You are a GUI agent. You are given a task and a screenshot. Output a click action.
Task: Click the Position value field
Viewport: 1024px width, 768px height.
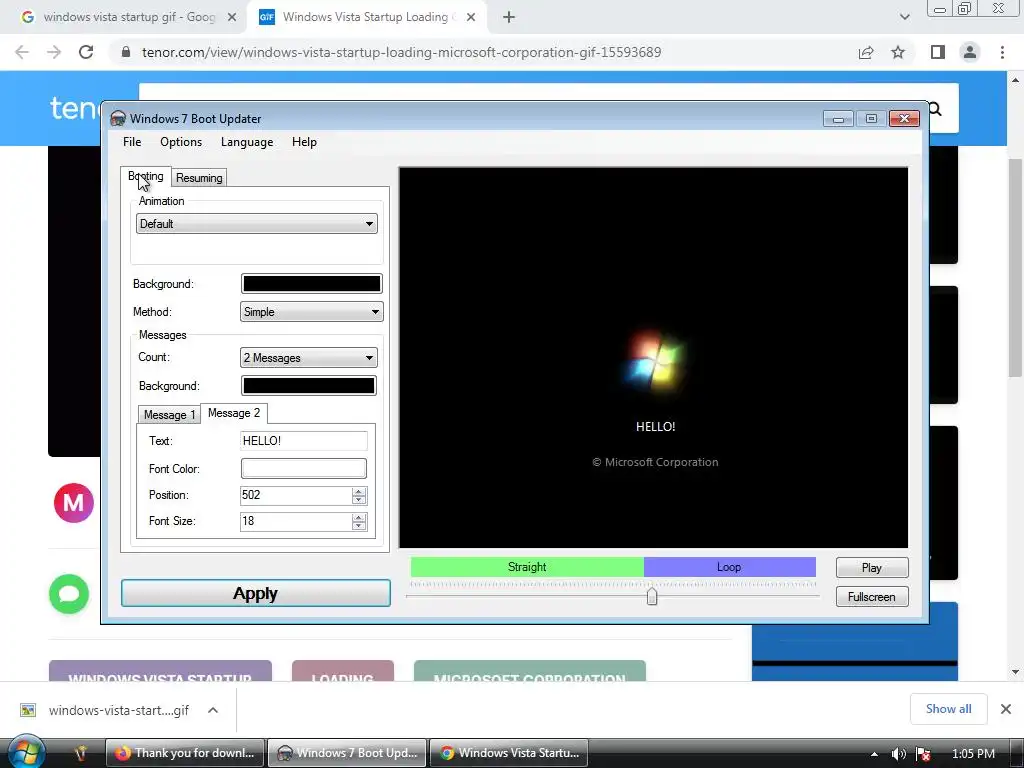[295, 495]
